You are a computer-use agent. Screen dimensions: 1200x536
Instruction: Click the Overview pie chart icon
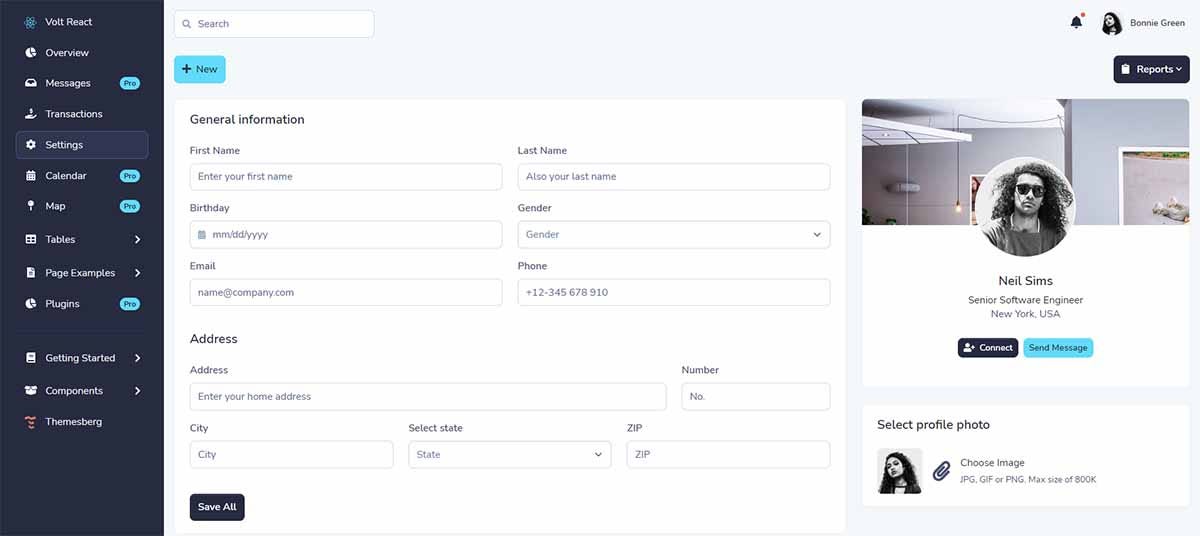31,52
